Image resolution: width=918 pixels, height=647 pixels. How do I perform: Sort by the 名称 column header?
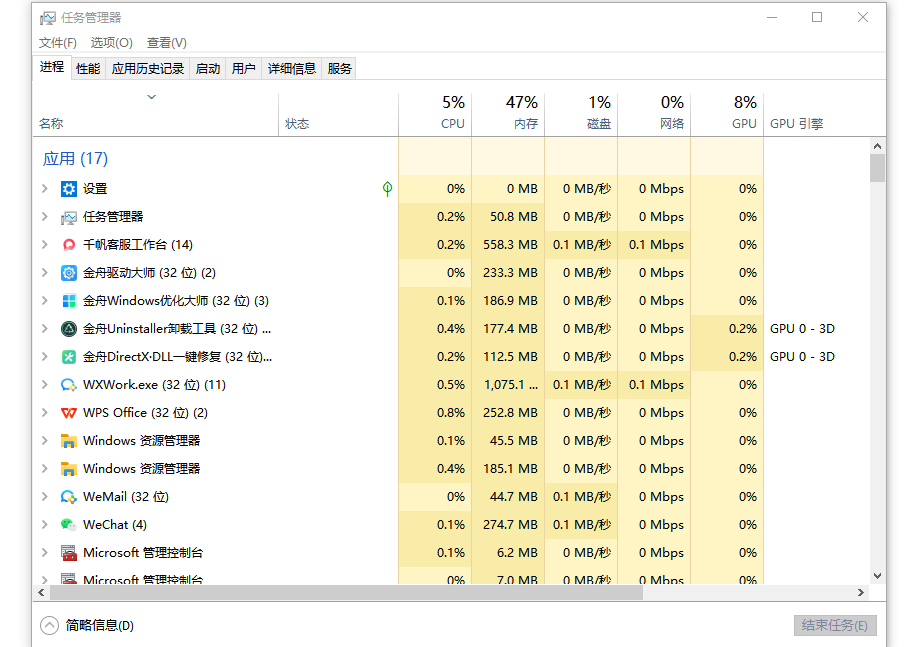click(156, 114)
